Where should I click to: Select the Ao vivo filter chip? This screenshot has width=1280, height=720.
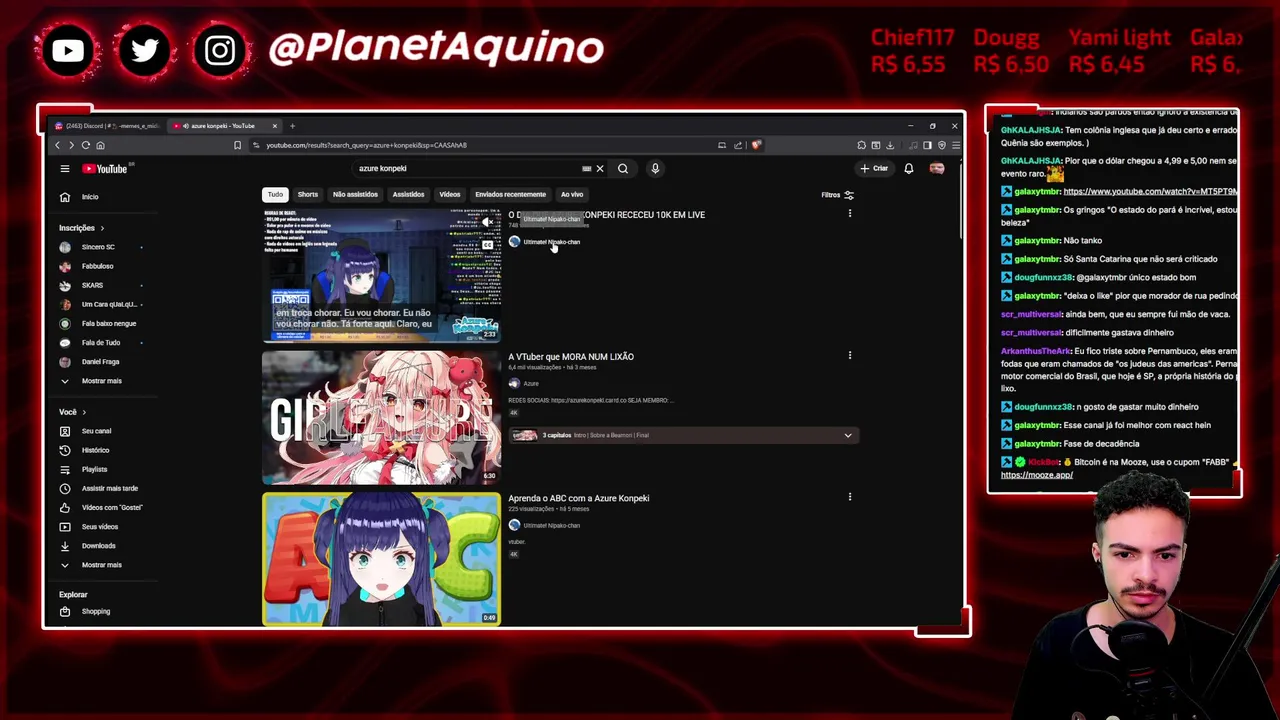(572, 195)
